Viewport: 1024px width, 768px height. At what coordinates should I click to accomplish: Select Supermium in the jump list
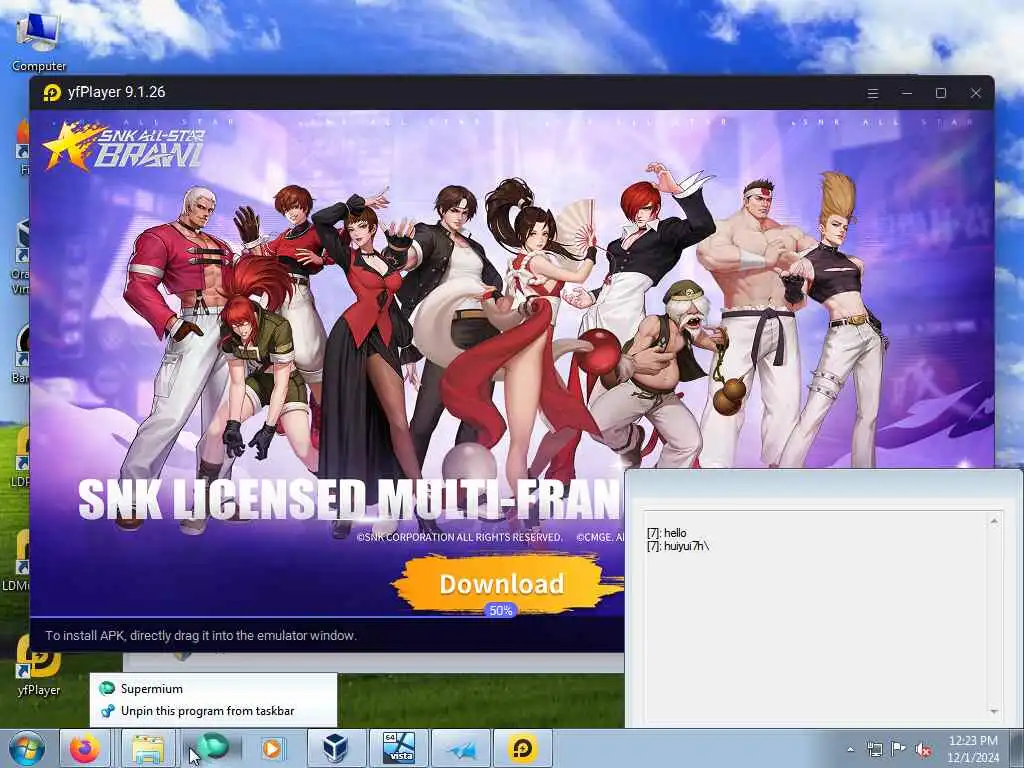pyautogui.click(x=213, y=688)
